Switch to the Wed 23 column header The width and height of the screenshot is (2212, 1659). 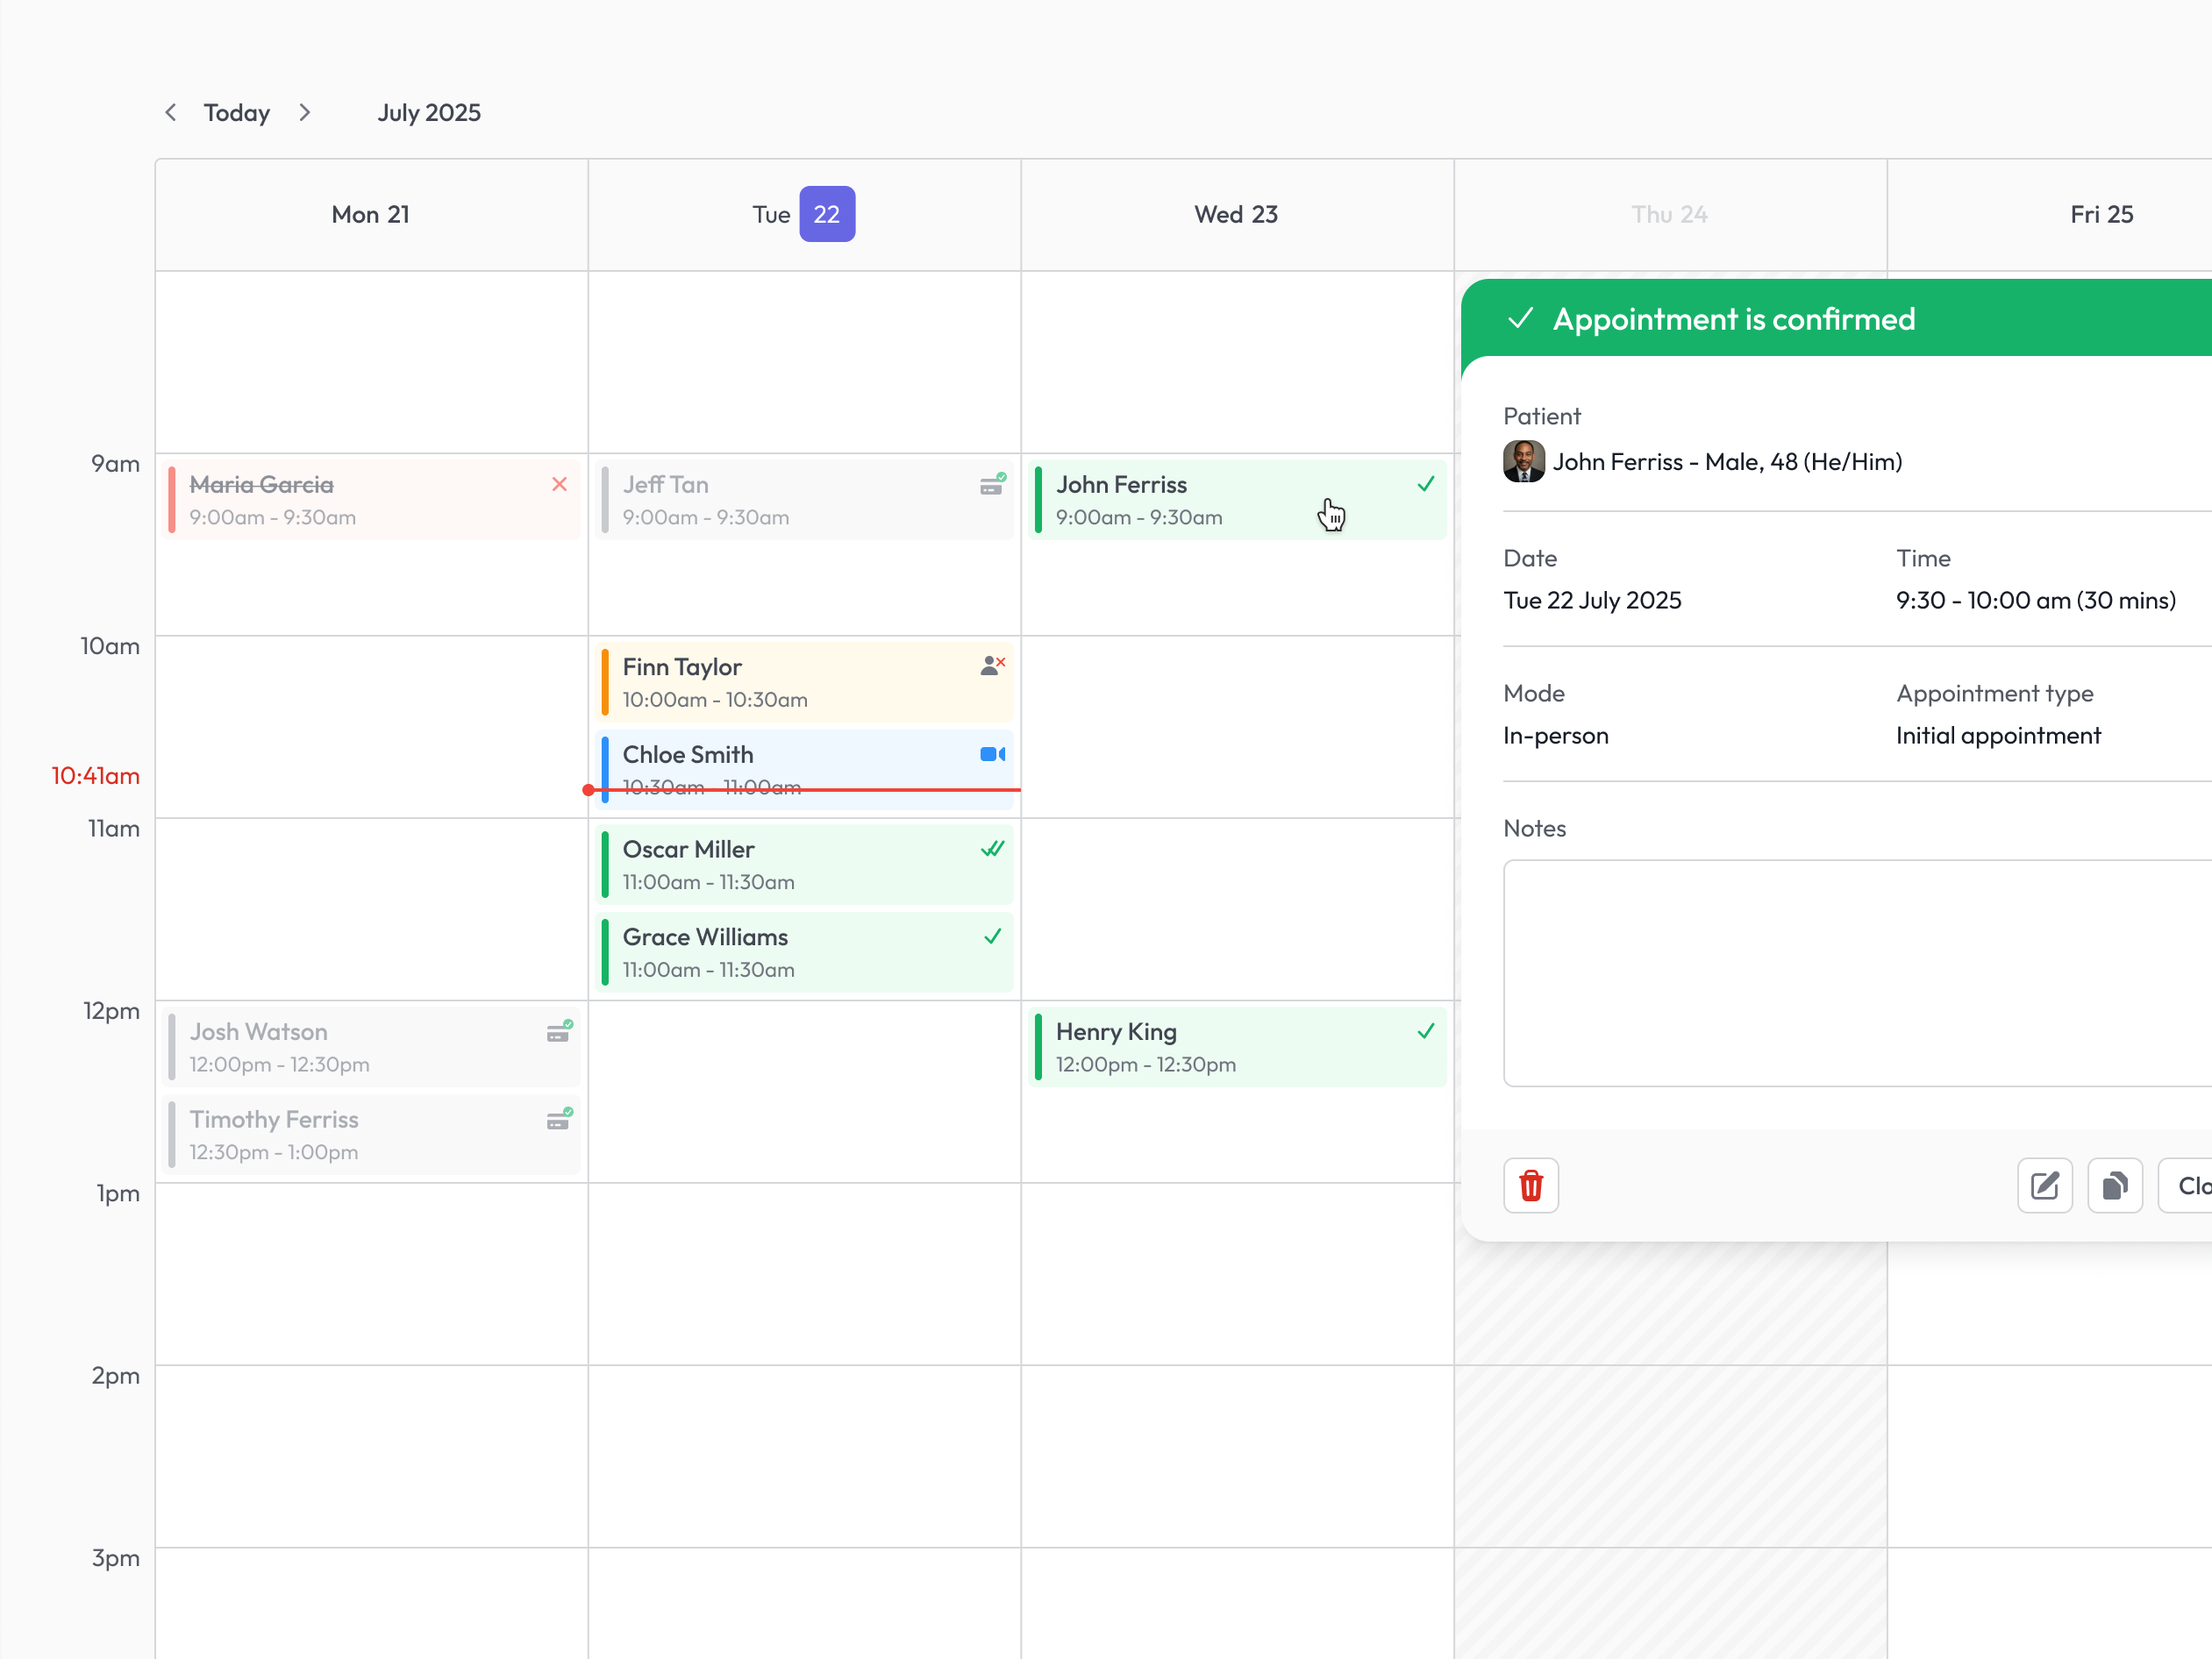tap(1236, 214)
